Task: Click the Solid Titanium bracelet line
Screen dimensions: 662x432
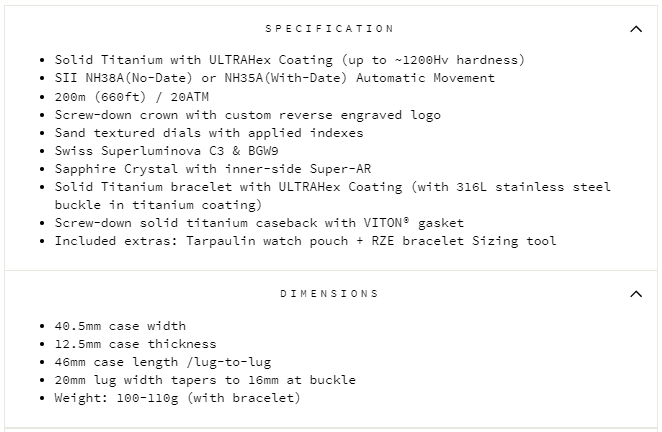Action: (332, 186)
